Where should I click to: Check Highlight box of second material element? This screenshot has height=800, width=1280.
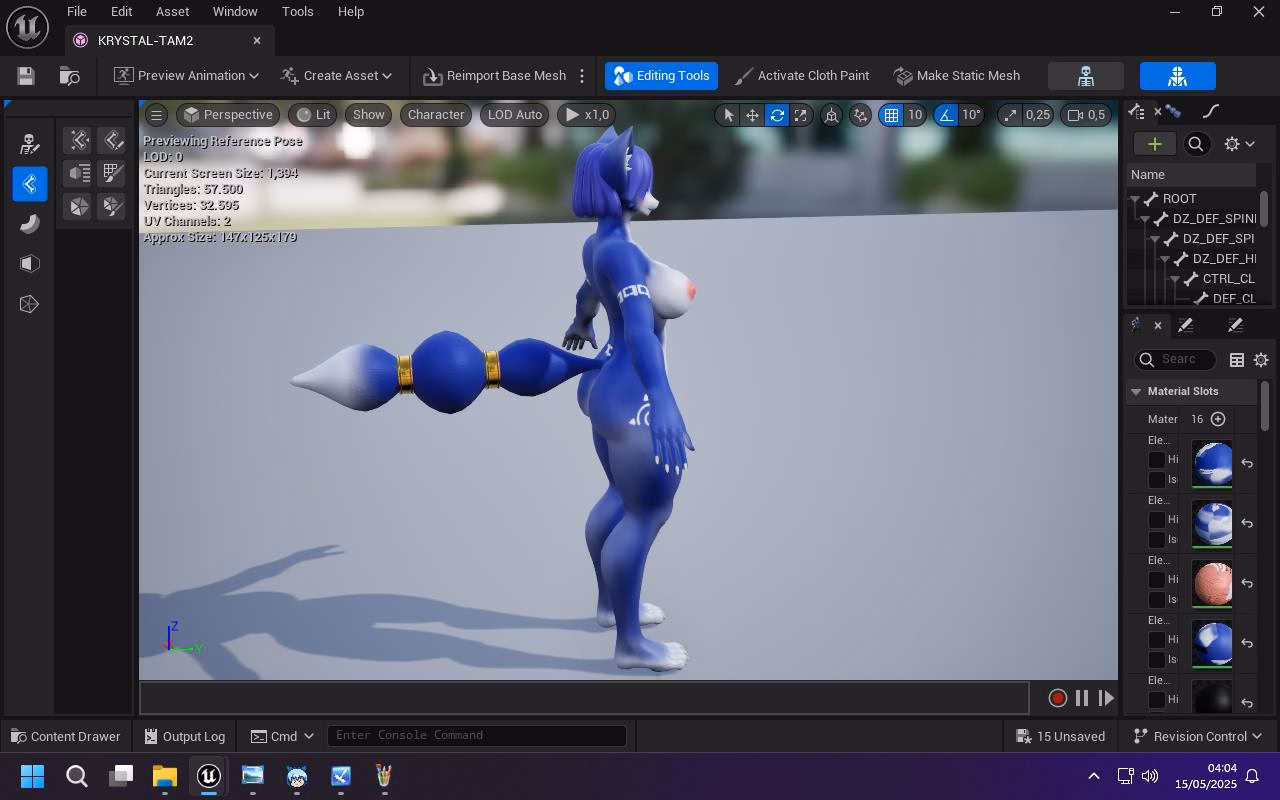pos(1157,520)
